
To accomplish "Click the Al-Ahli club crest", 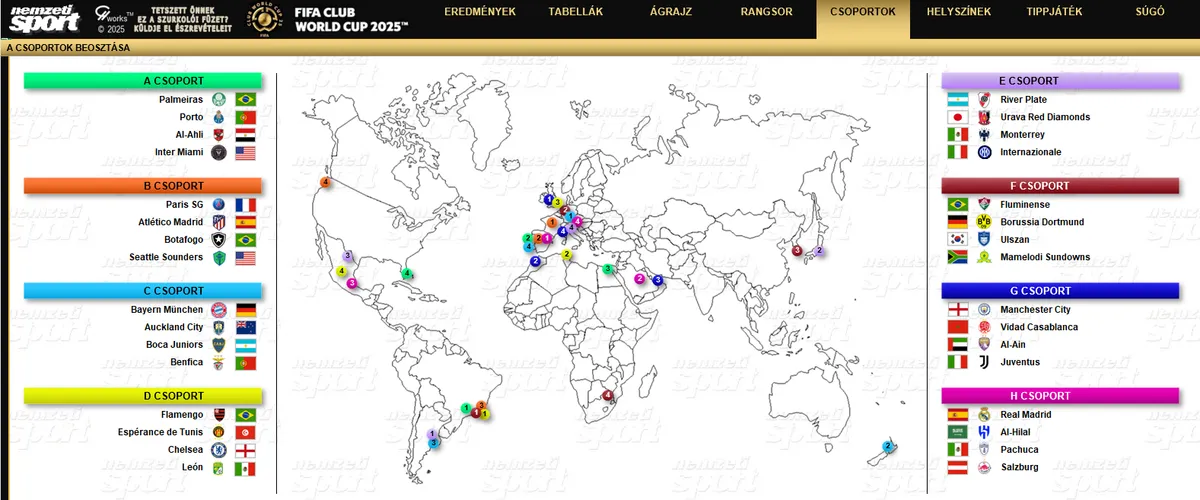I will pyautogui.click(x=219, y=135).
